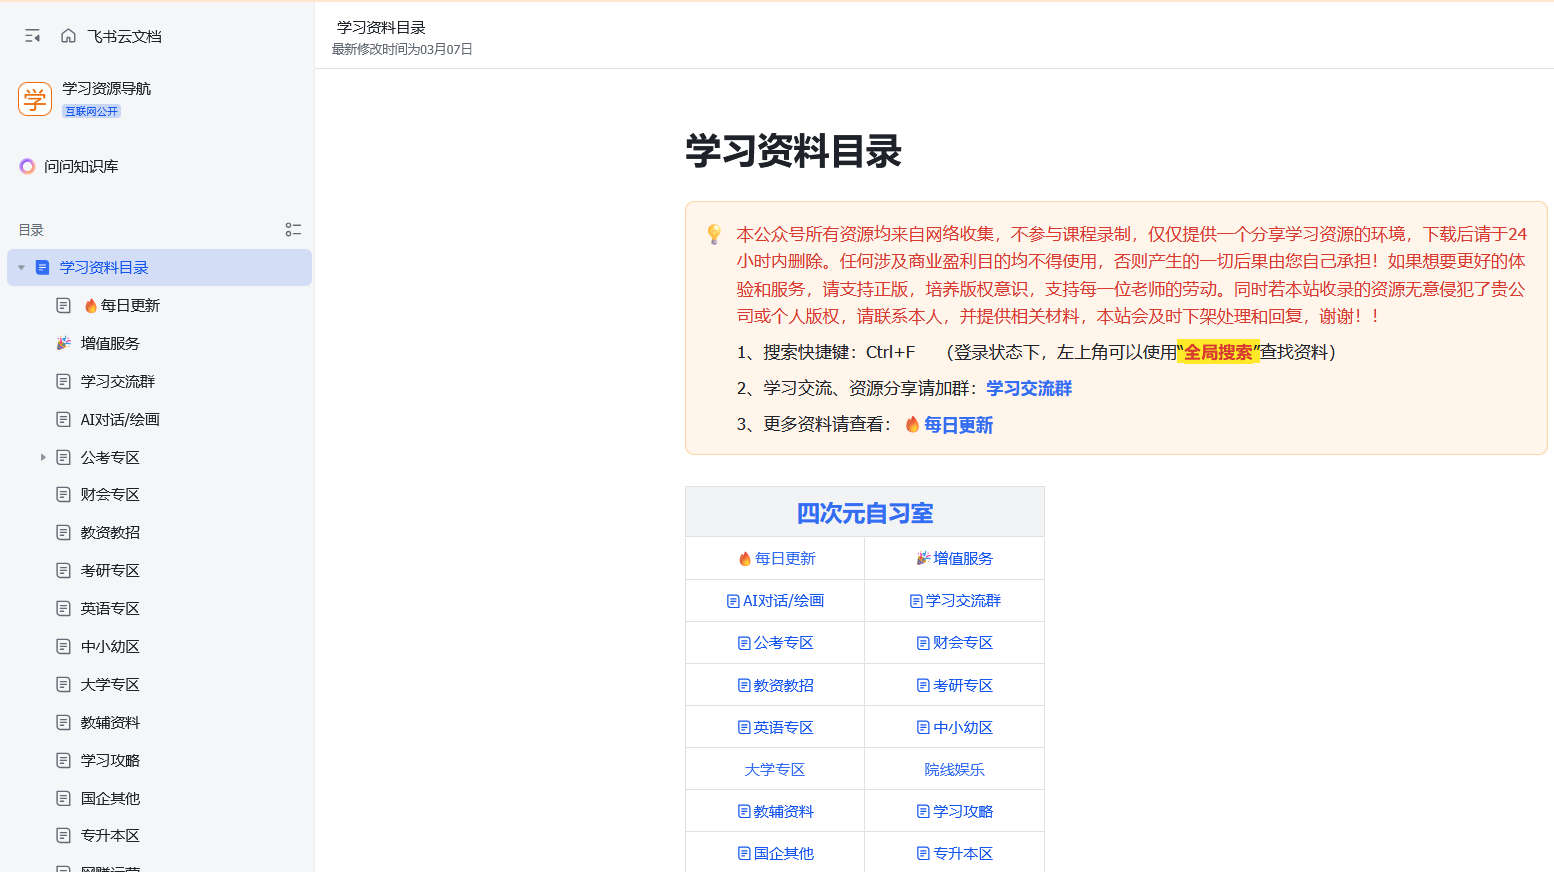The height and width of the screenshot is (872, 1554).
Task: Click the 飞书云文档 label
Action: click(x=124, y=36)
